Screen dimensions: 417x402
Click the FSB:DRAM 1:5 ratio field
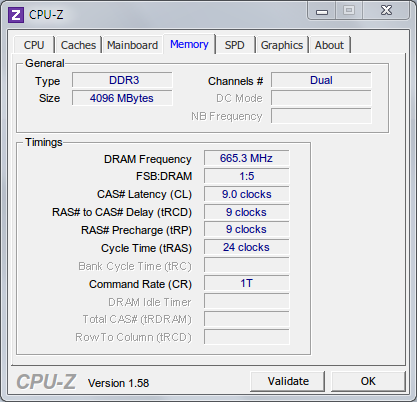(247, 176)
